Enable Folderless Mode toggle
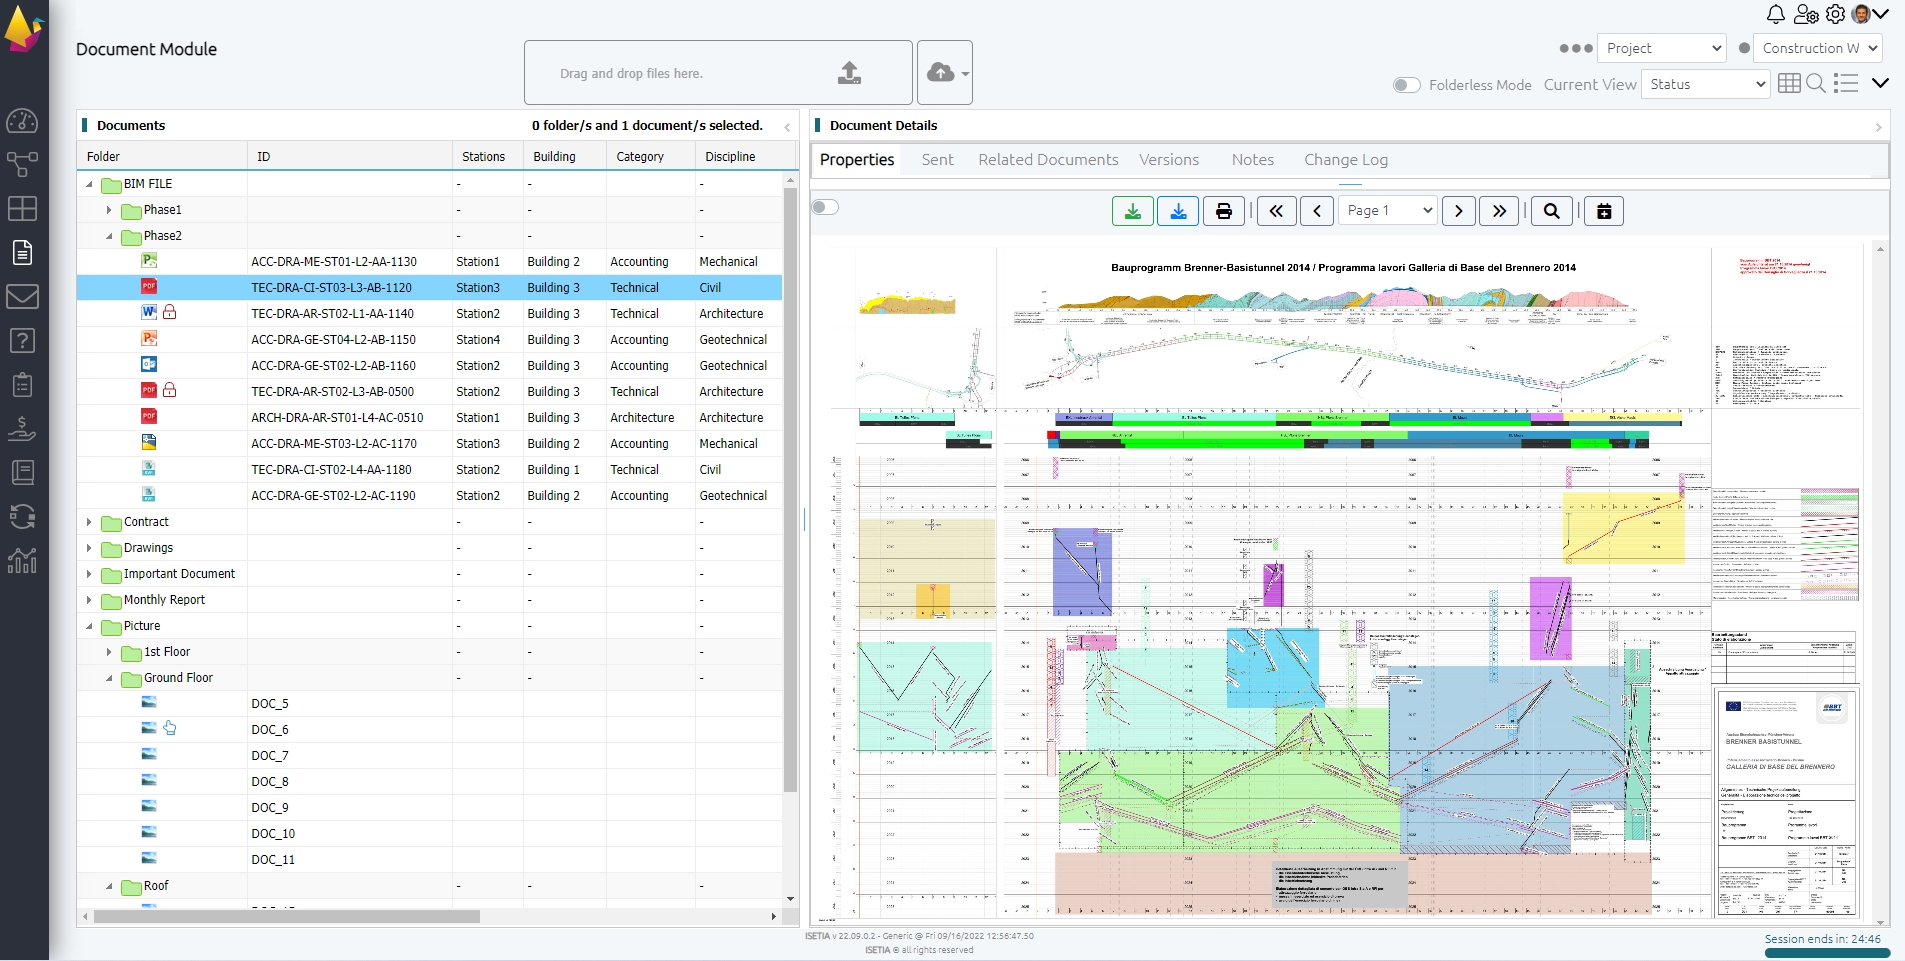 [x=1406, y=85]
